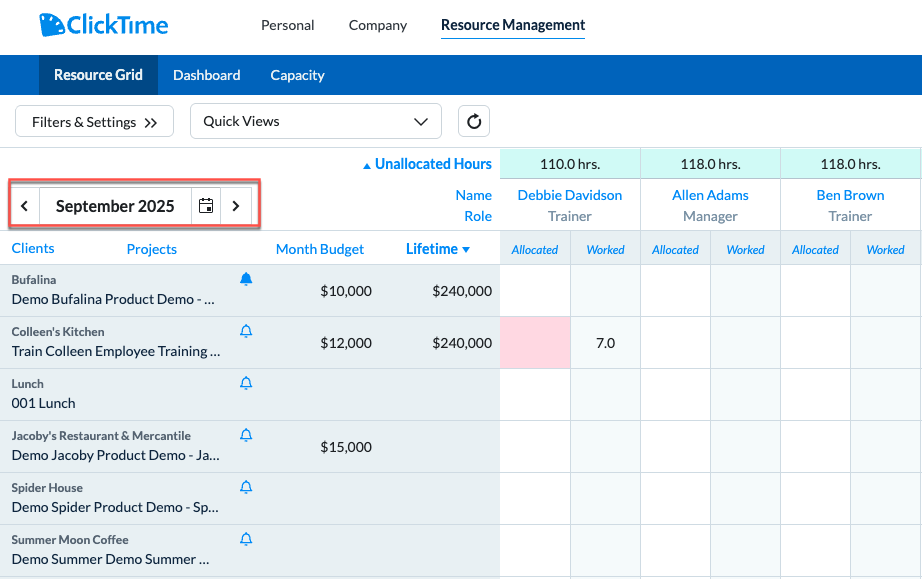922x579 pixels.
Task: Toggle the bell icon for Colleen's Kitchen
Action: pos(246,331)
